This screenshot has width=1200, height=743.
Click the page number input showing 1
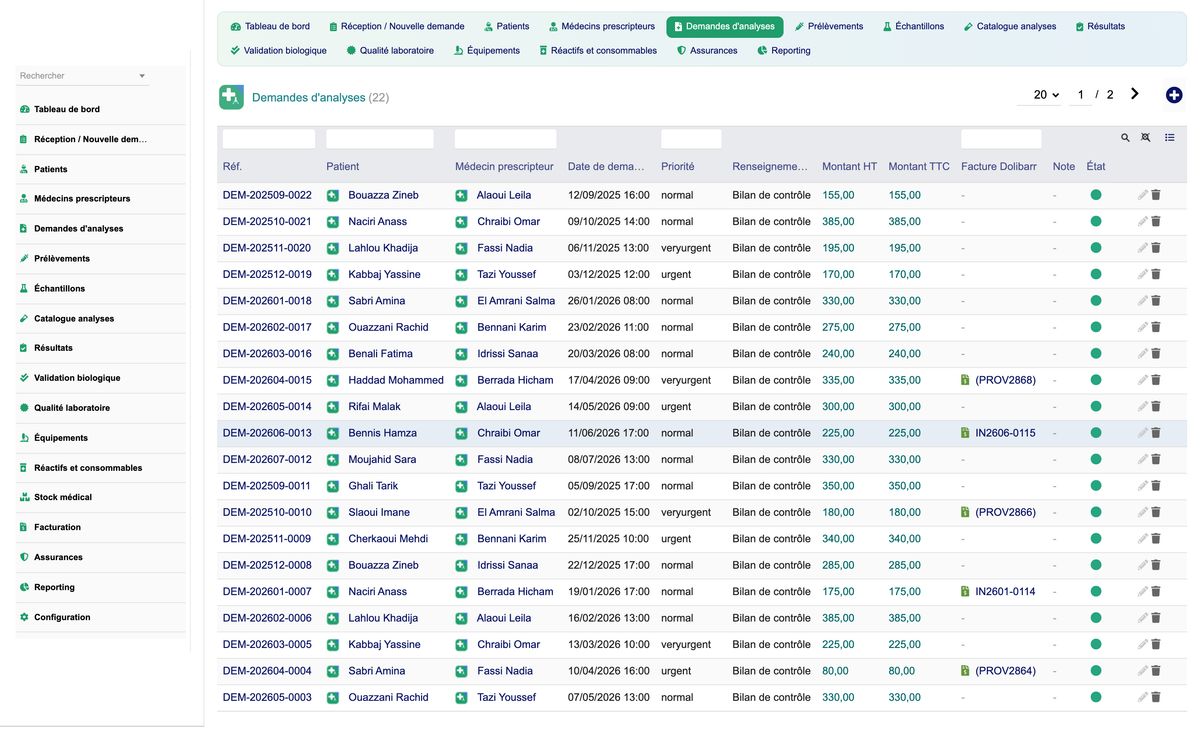pyautogui.click(x=1080, y=95)
